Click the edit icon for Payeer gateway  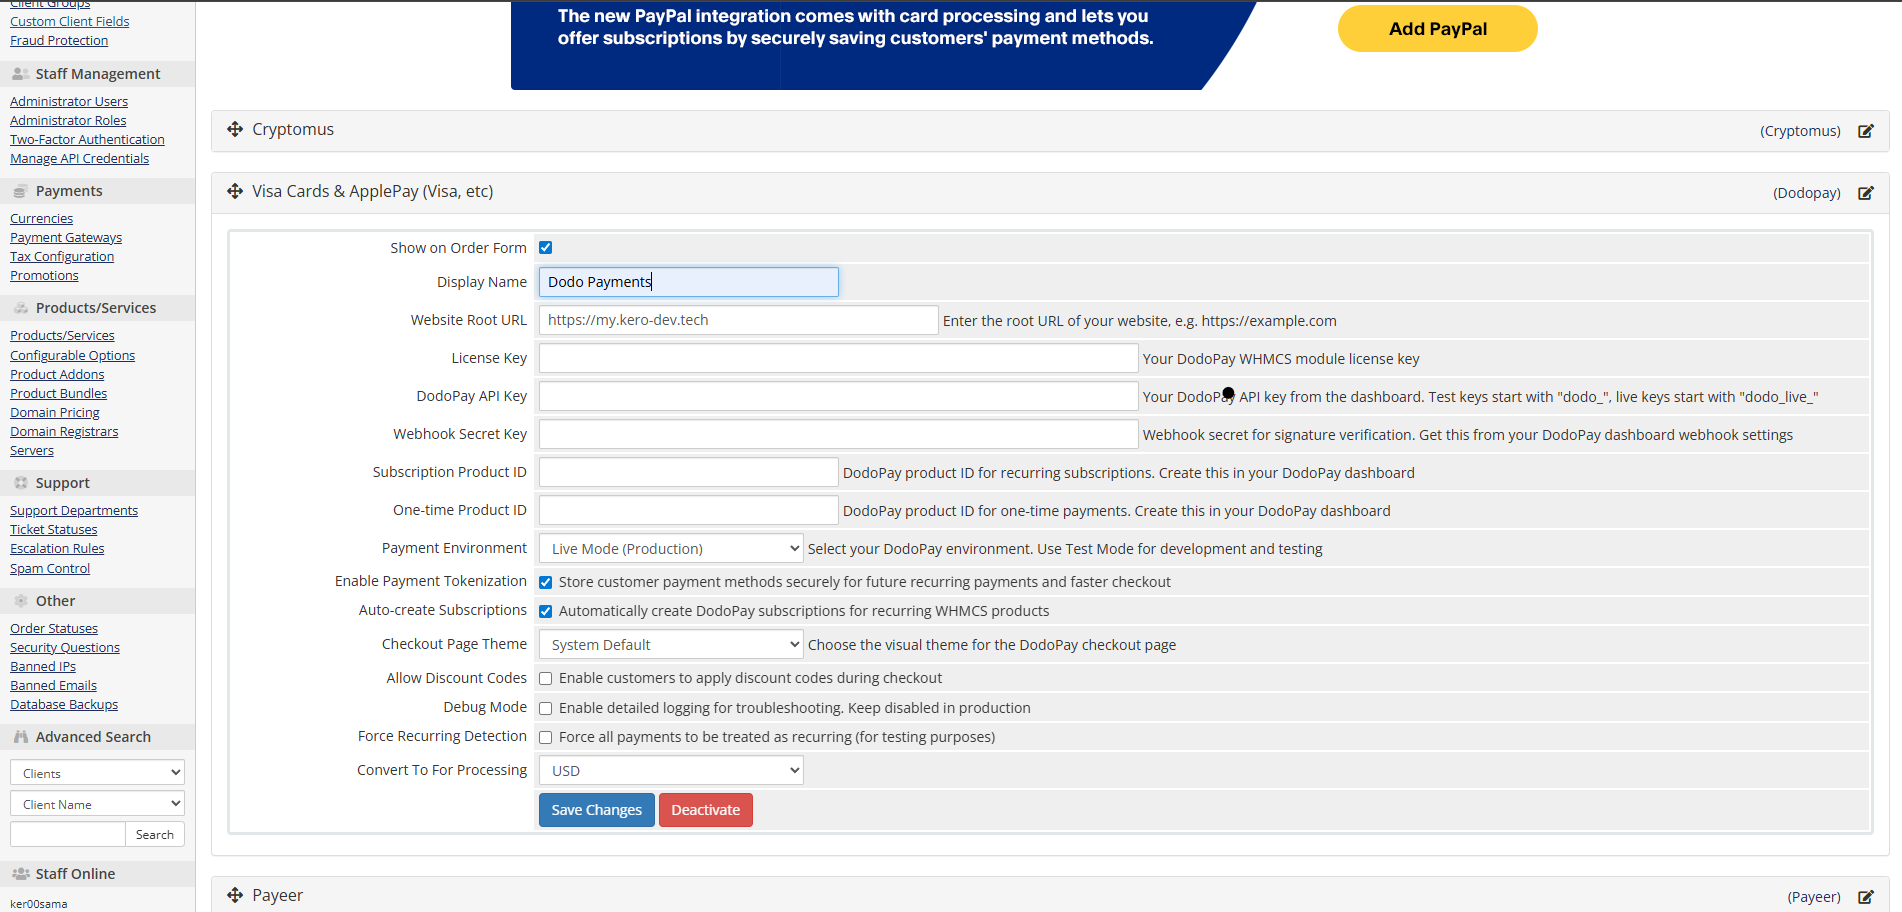tap(1865, 897)
